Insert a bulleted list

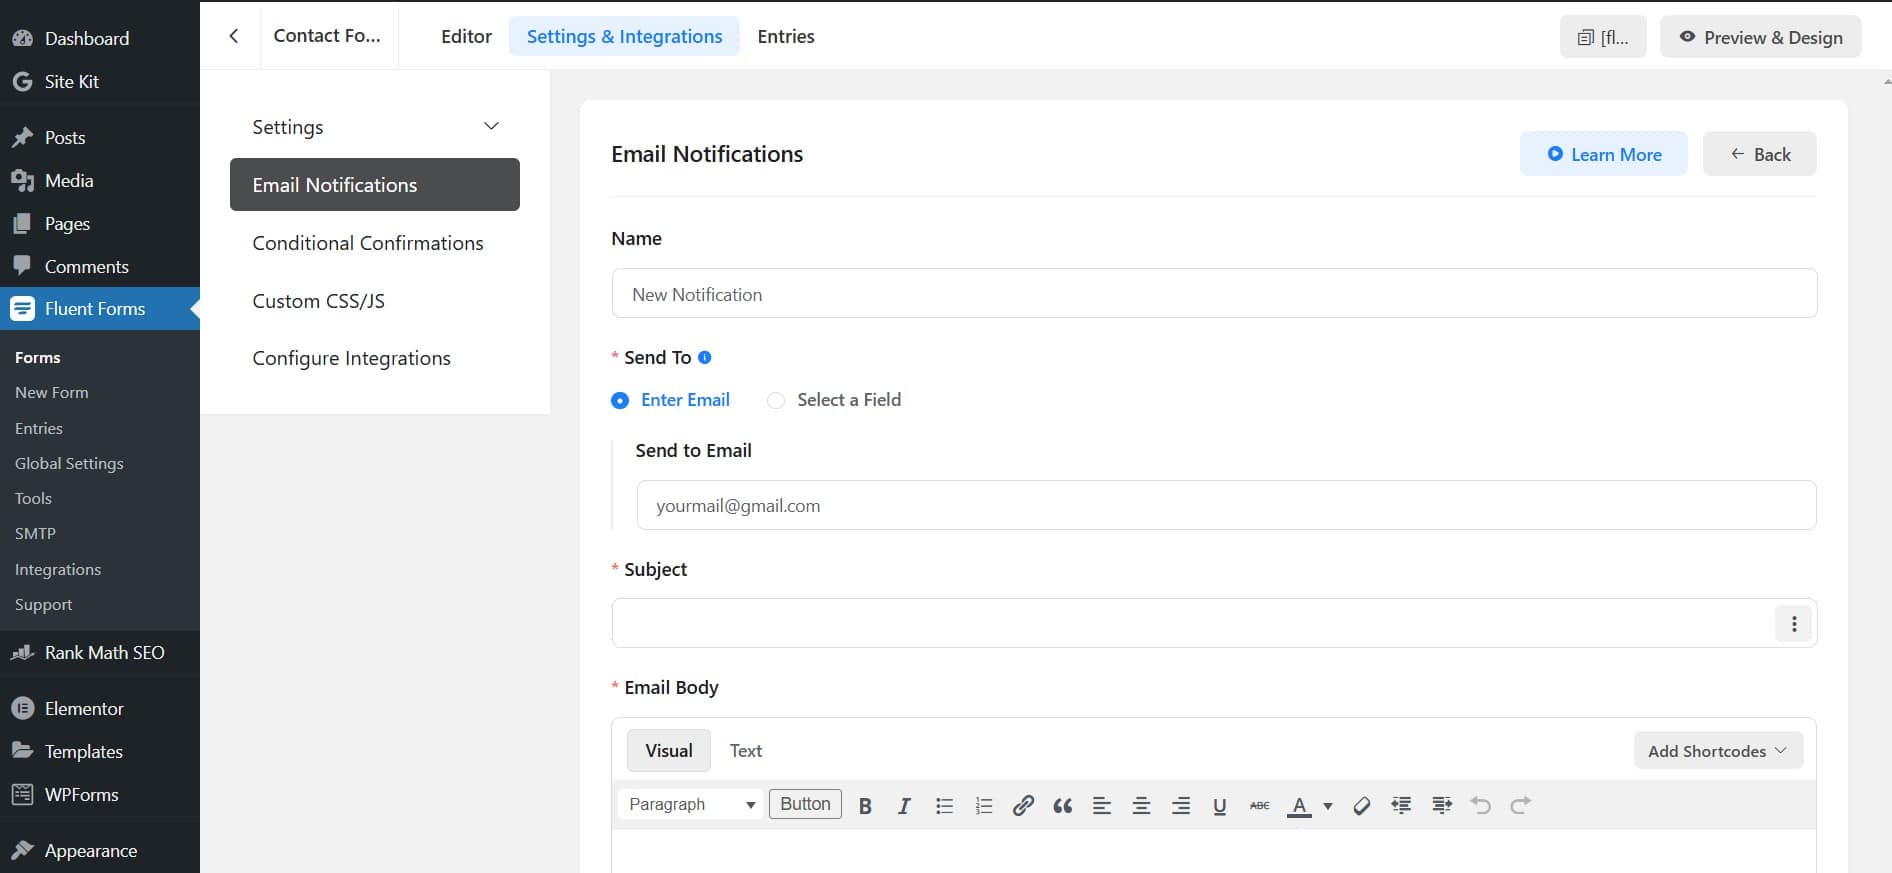point(944,805)
